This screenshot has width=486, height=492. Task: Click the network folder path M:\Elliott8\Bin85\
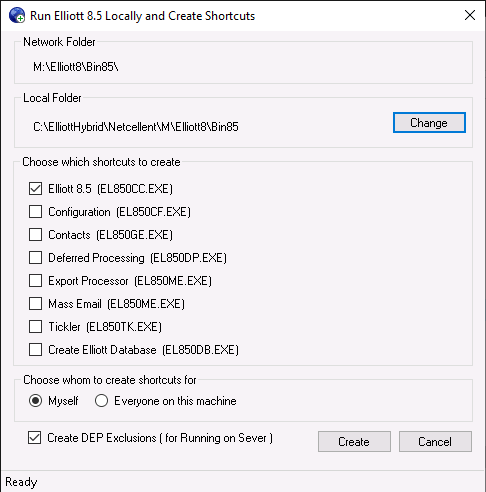click(x=76, y=67)
